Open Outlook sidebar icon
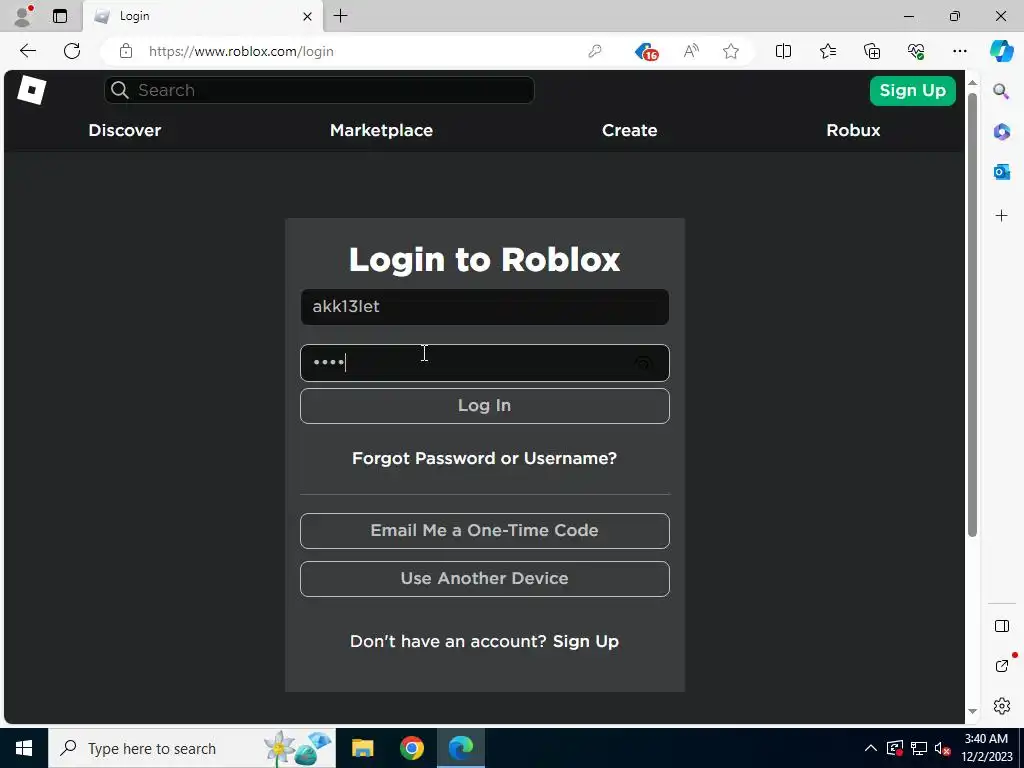The image size is (1024, 768). (1001, 172)
